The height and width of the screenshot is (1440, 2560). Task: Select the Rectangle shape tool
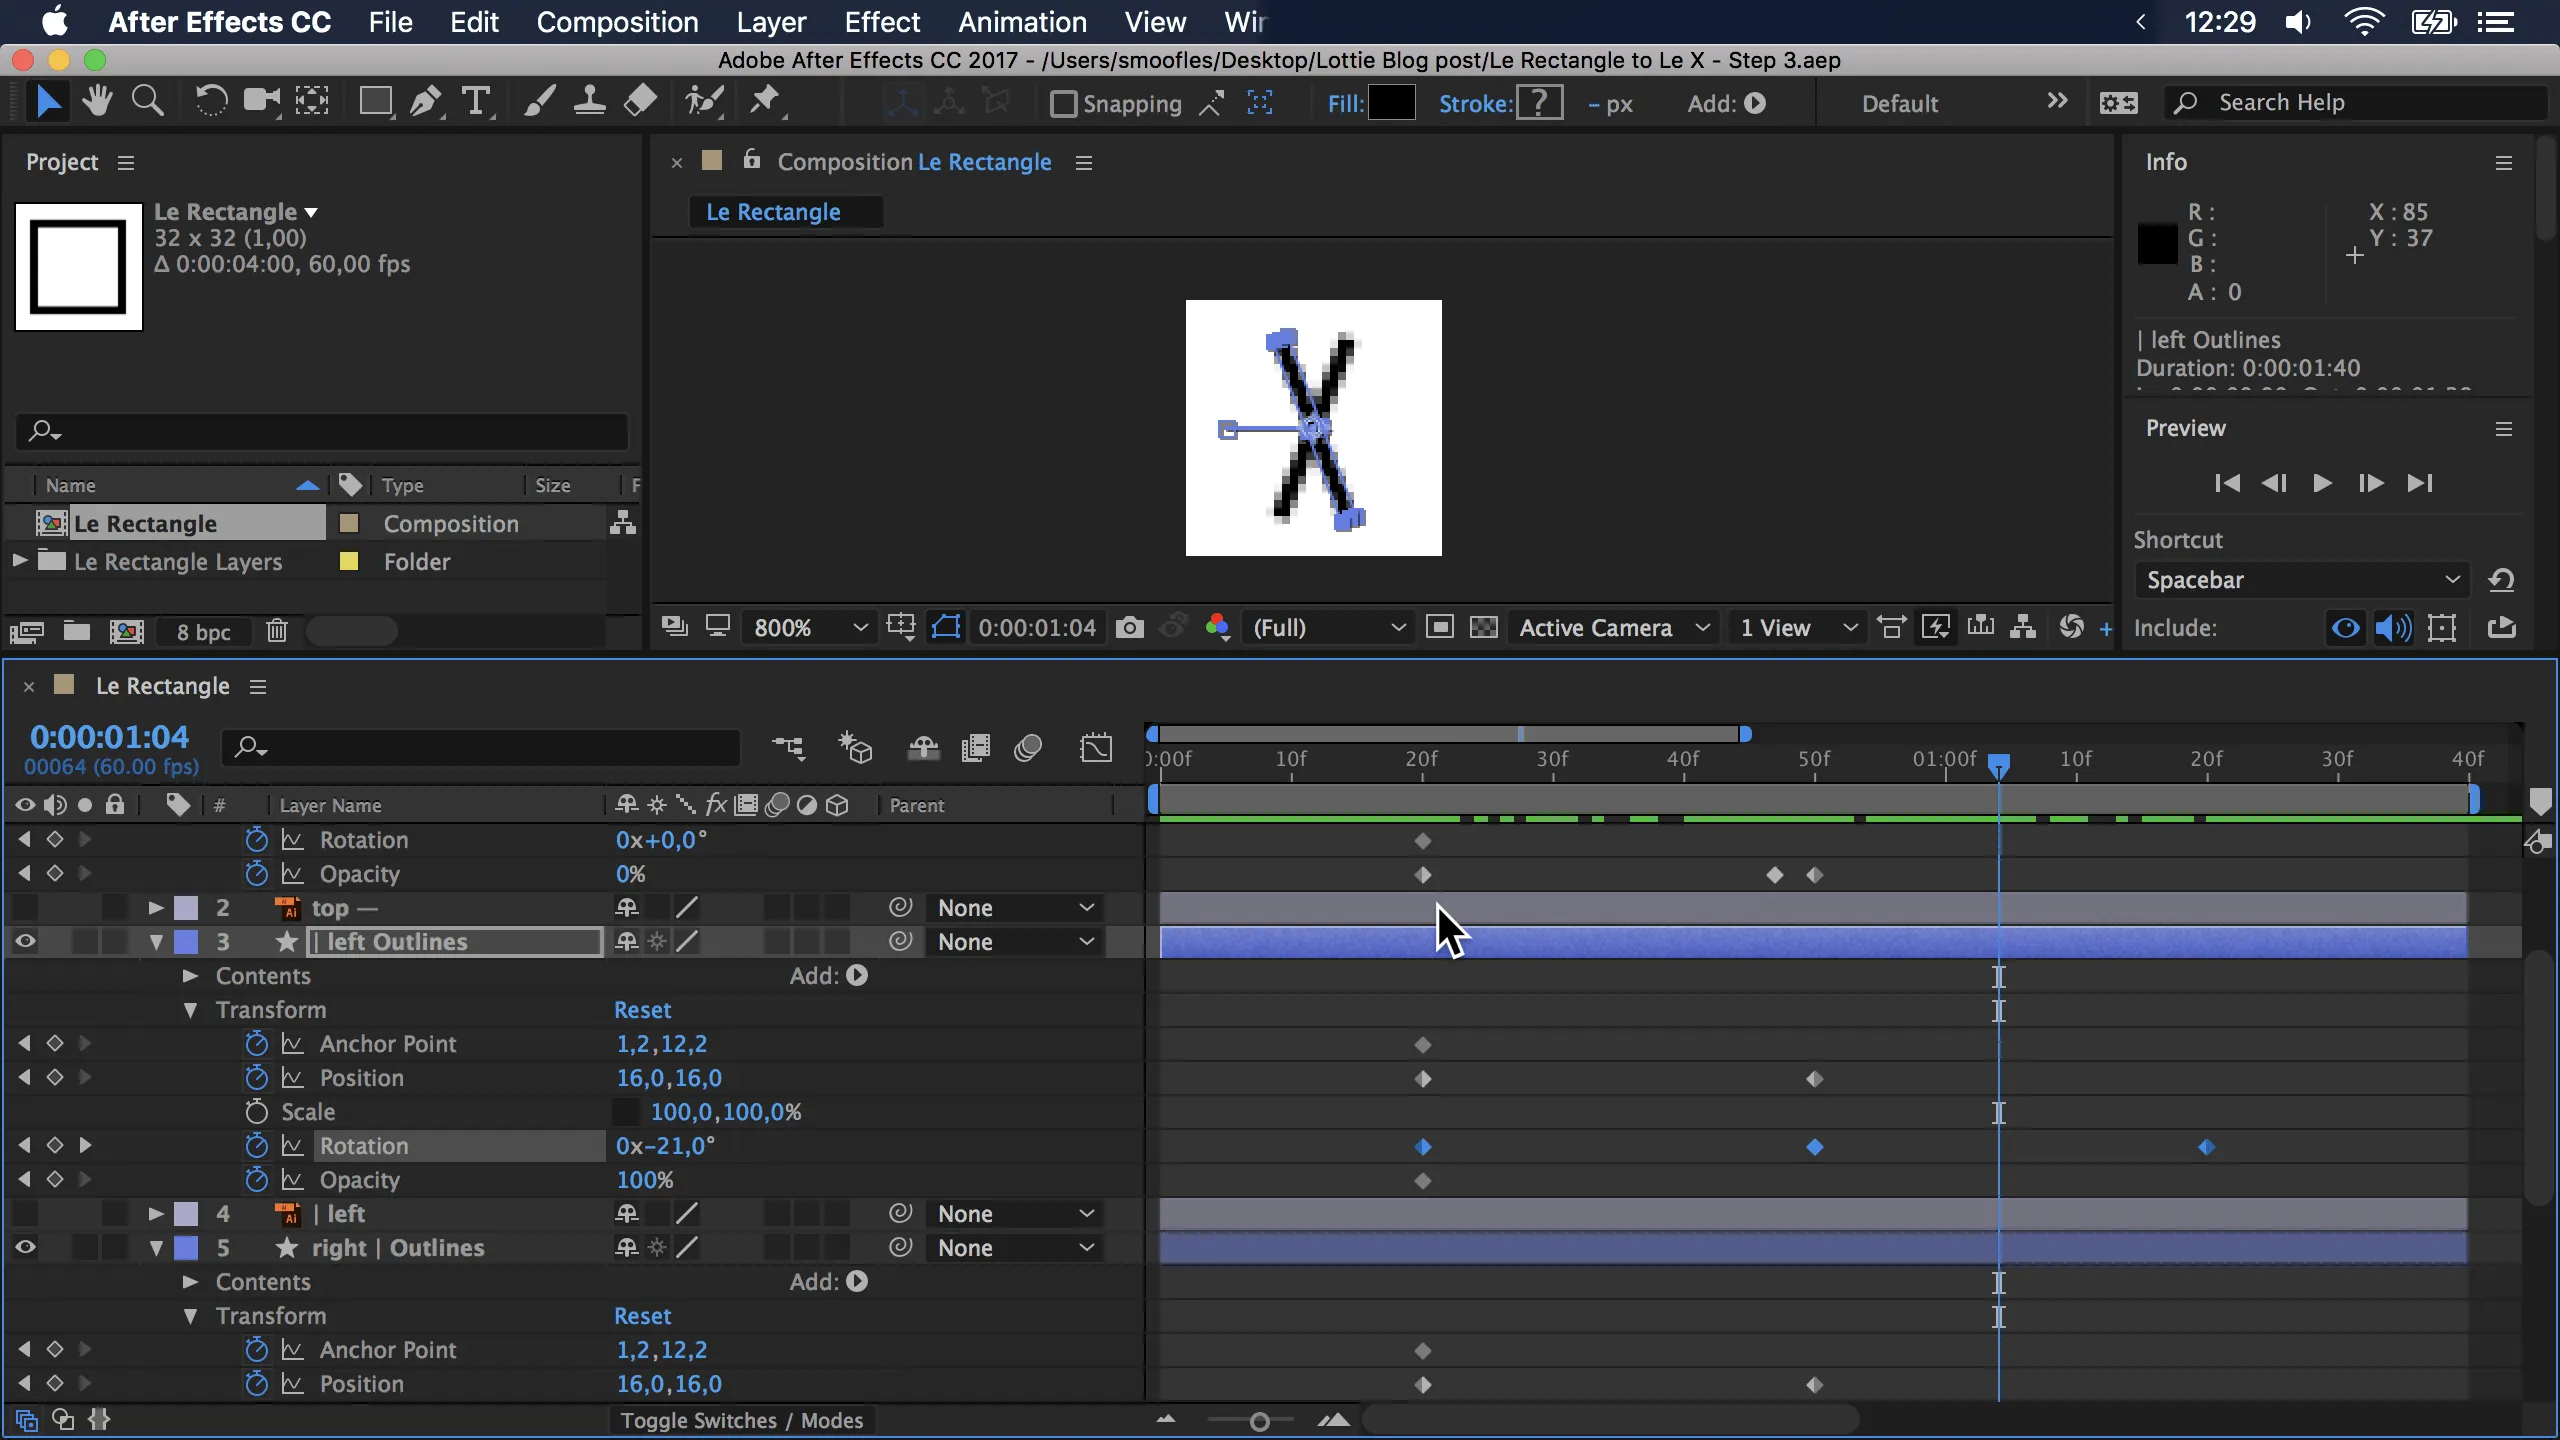click(x=375, y=102)
